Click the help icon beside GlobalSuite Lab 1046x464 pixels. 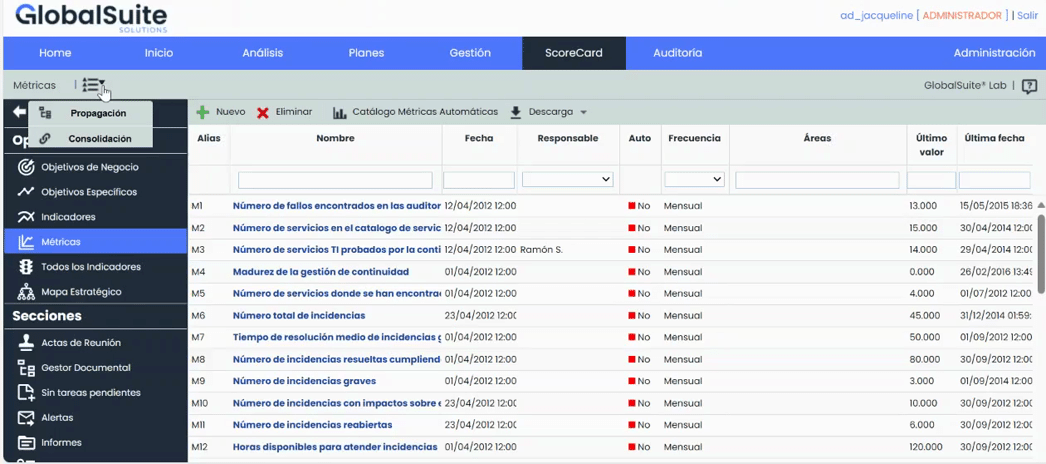1029,86
